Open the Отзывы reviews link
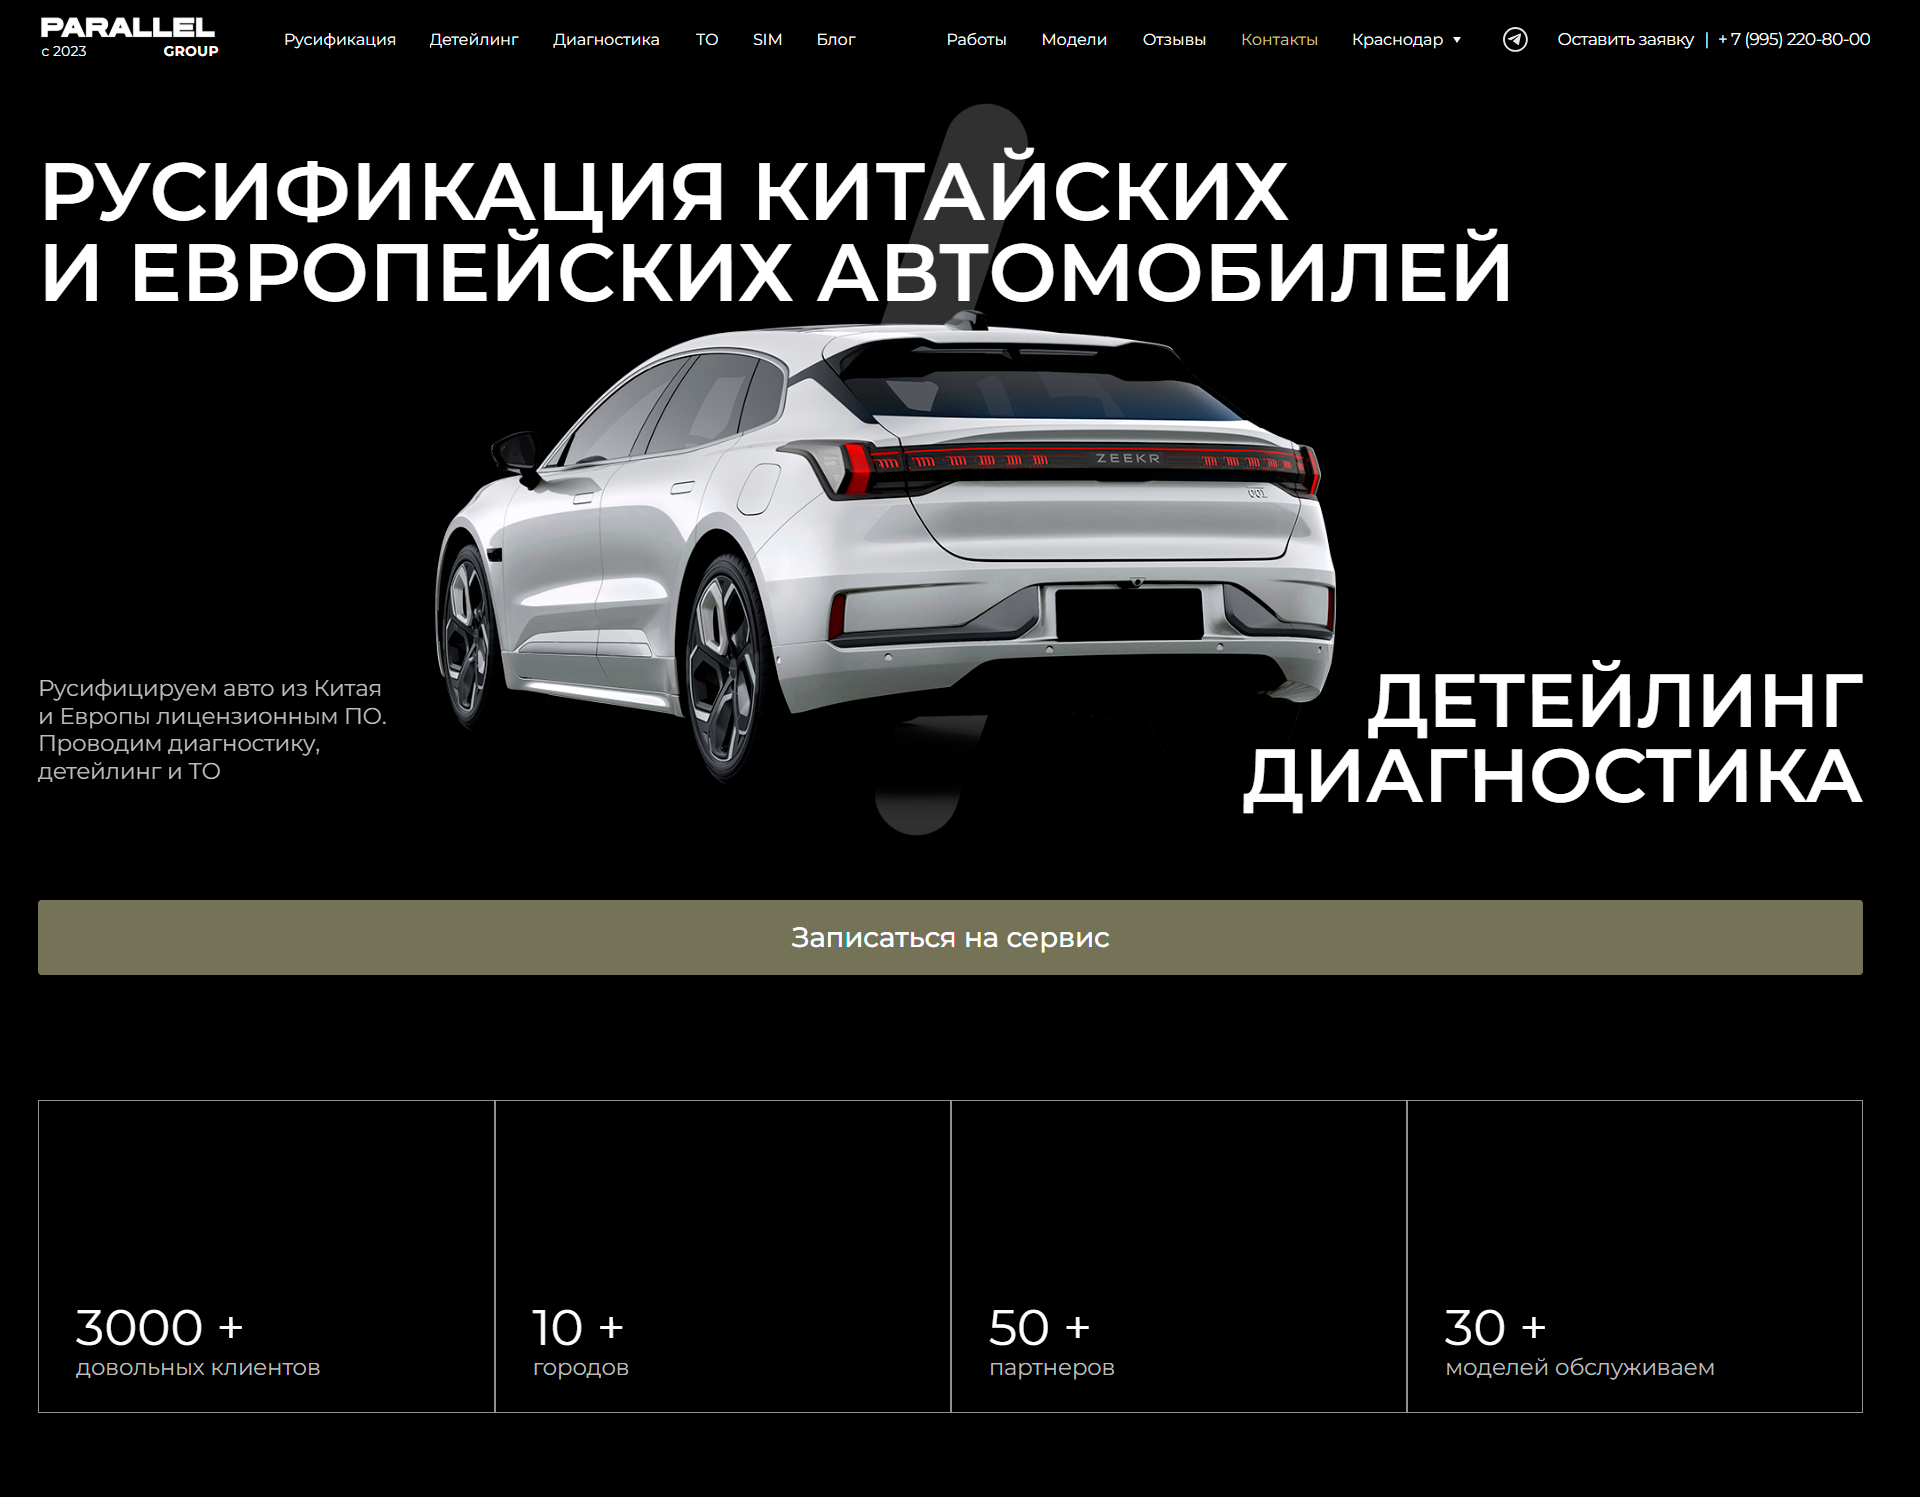1920x1497 pixels. (x=1174, y=39)
